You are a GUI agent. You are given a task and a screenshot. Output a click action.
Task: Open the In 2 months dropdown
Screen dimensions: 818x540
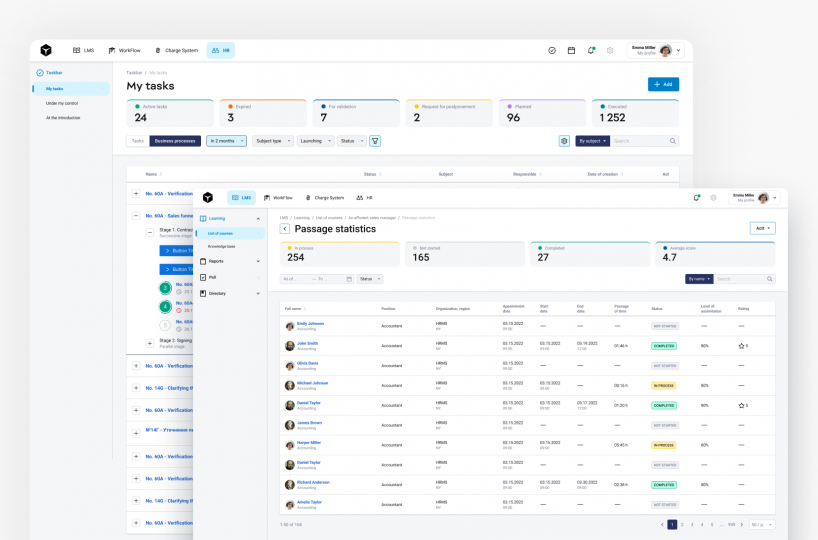click(226, 141)
